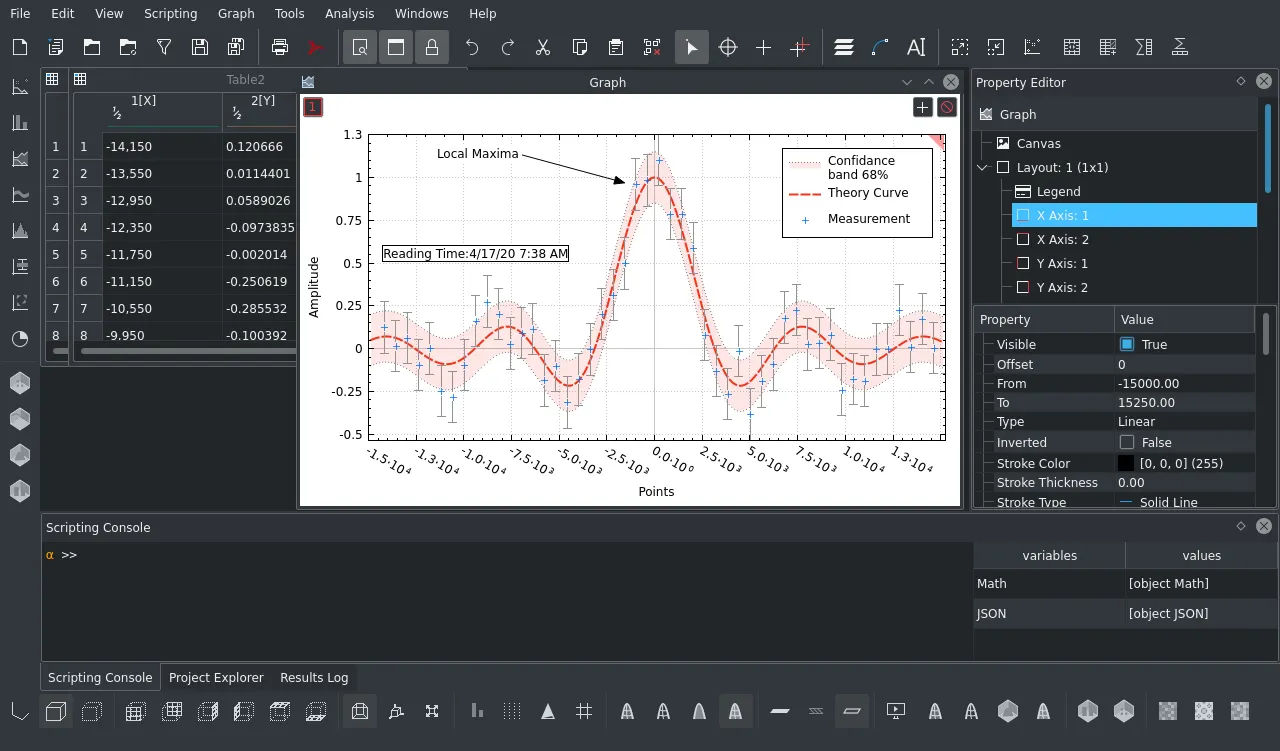Image resolution: width=1280 pixels, height=751 pixels.
Task: Open the Scripting menu
Action: point(170,13)
